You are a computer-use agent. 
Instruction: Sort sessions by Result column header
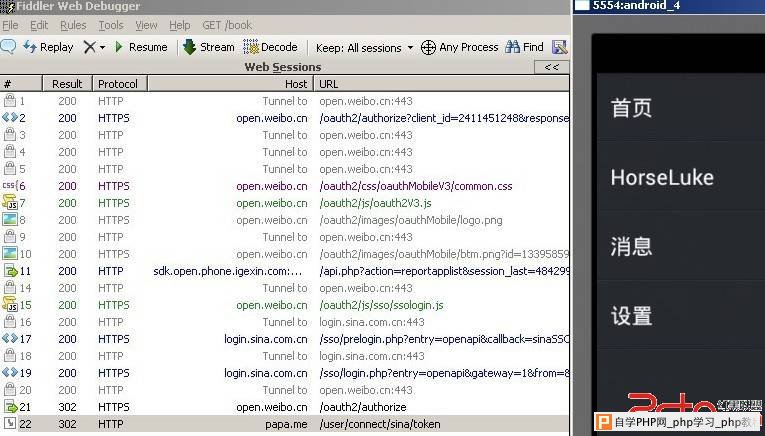pos(68,84)
